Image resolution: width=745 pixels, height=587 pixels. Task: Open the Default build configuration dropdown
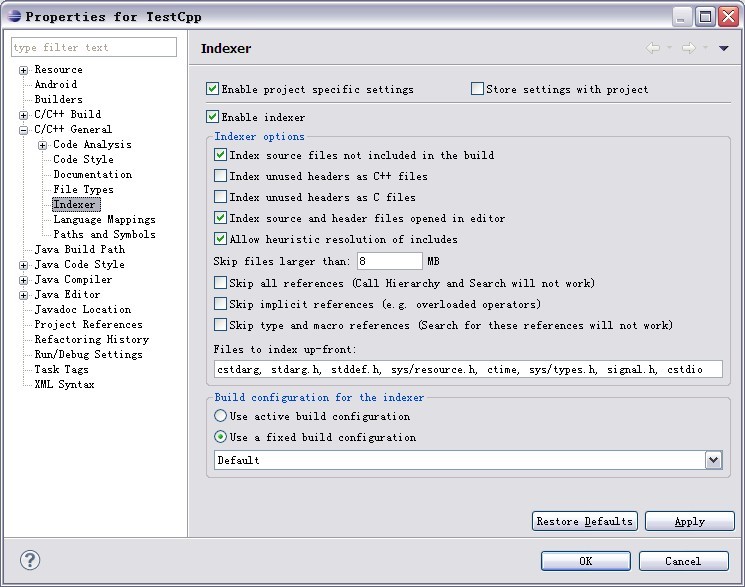[x=713, y=460]
